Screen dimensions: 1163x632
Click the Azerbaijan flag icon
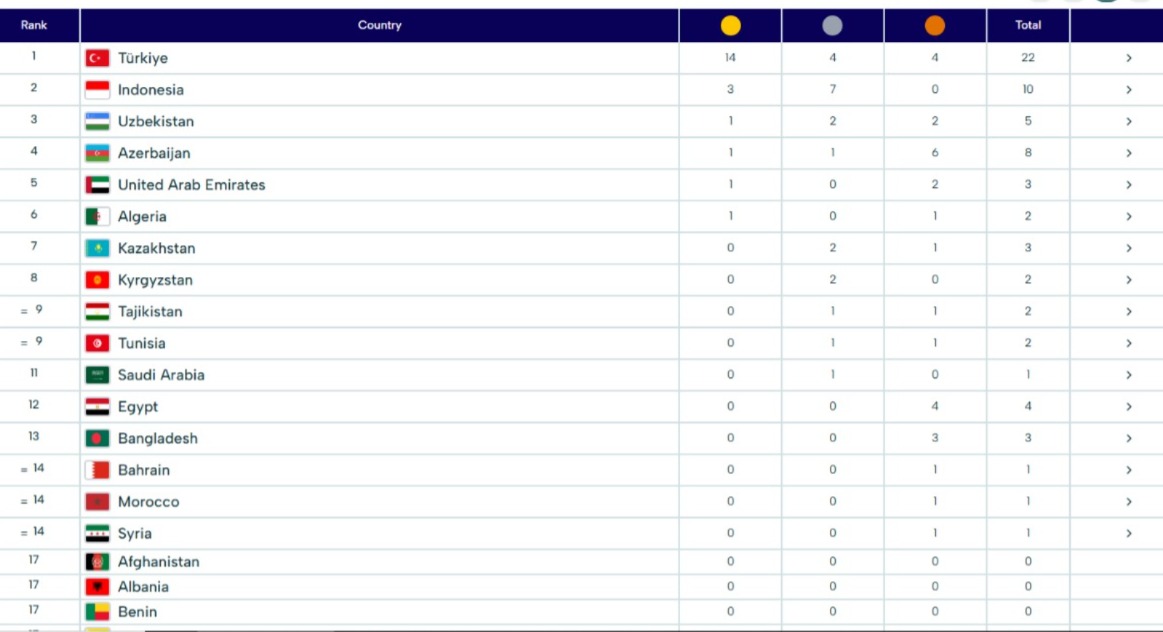97,153
